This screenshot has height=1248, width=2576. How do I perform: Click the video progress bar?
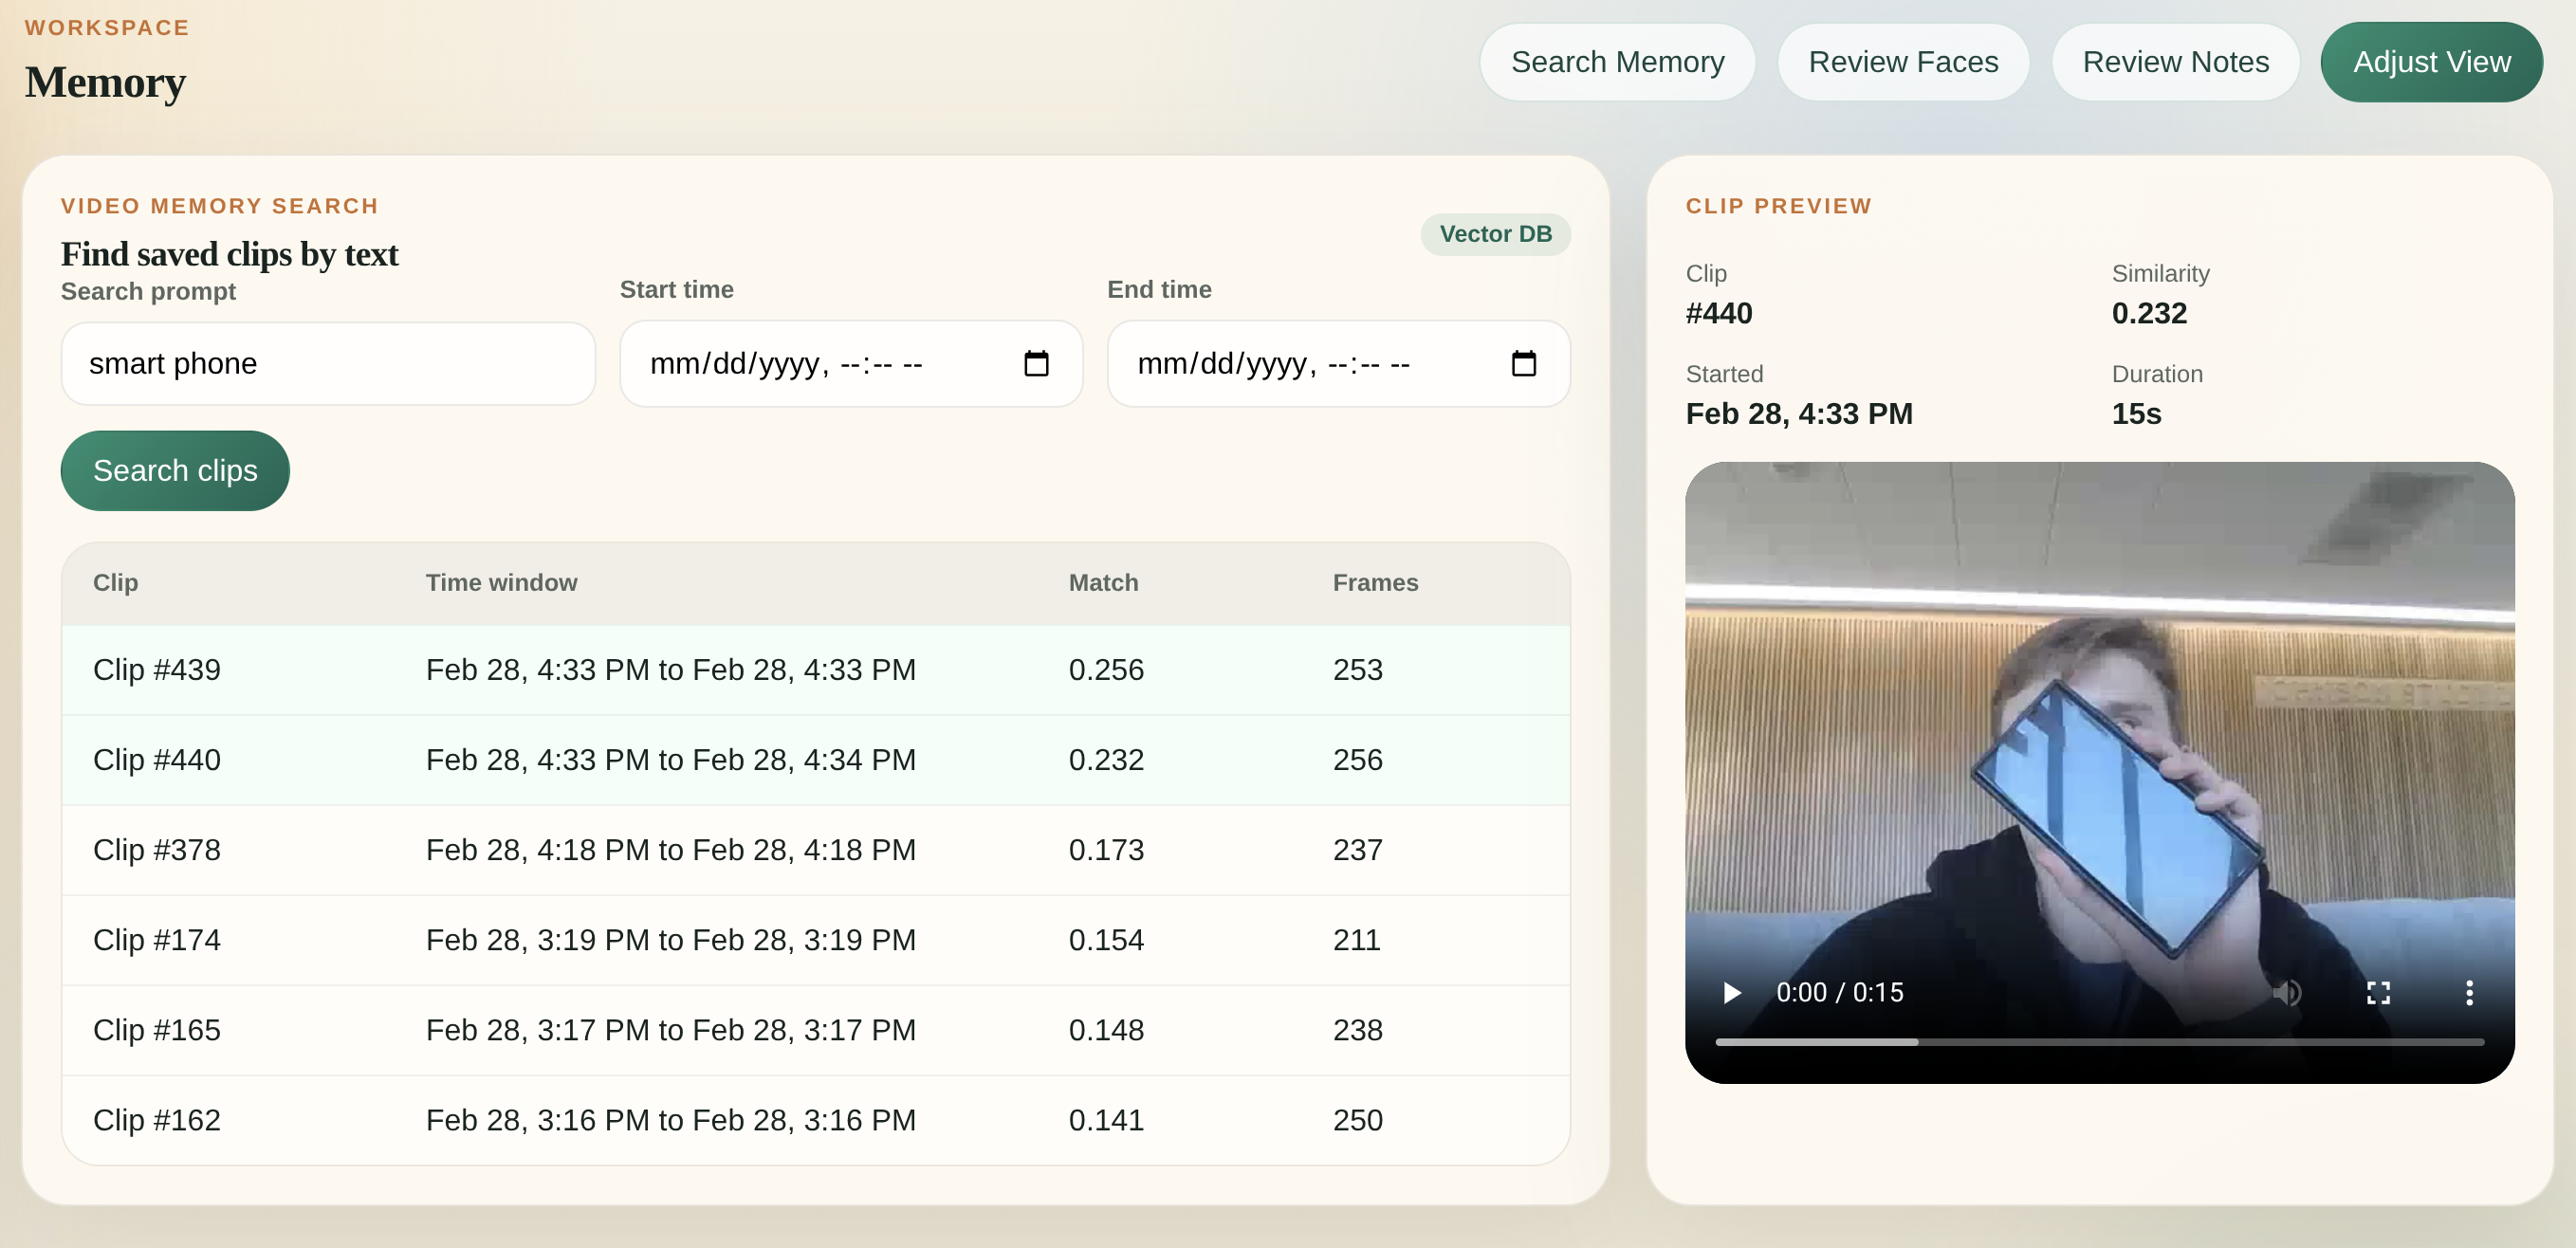2099,1042
